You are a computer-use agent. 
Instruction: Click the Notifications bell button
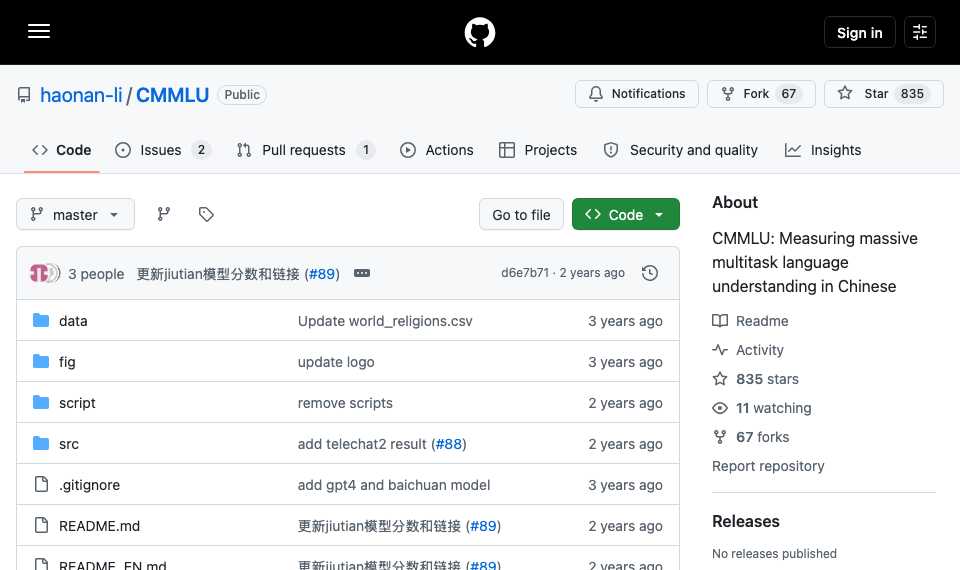637,94
